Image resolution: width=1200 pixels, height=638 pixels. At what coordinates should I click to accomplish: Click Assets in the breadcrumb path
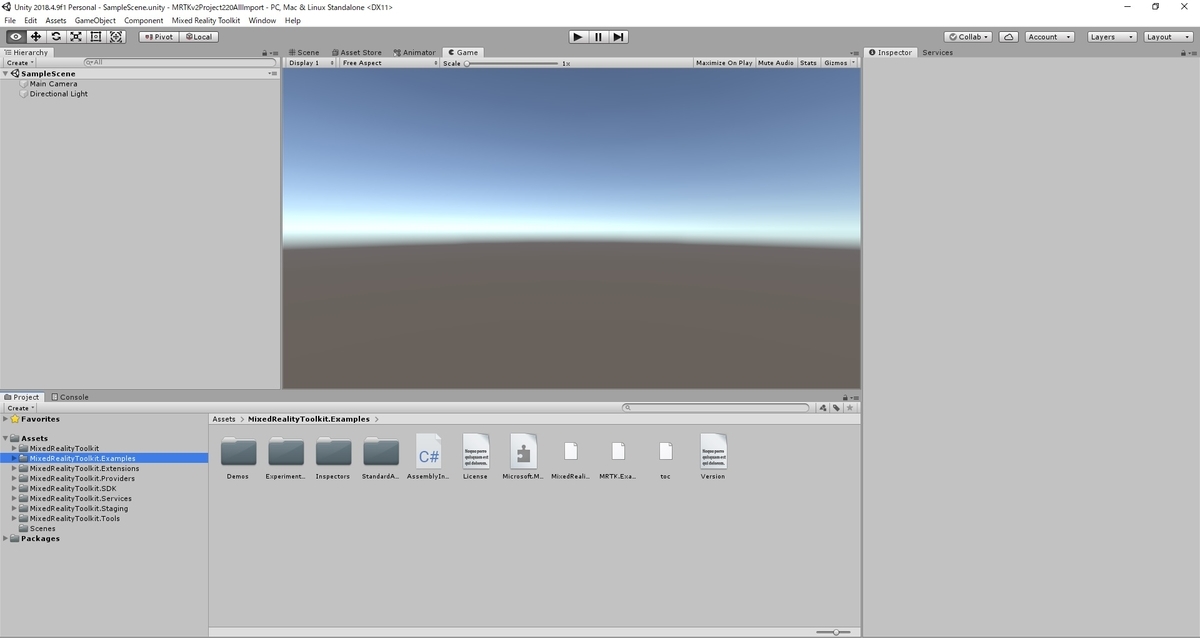[x=224, y=419]
